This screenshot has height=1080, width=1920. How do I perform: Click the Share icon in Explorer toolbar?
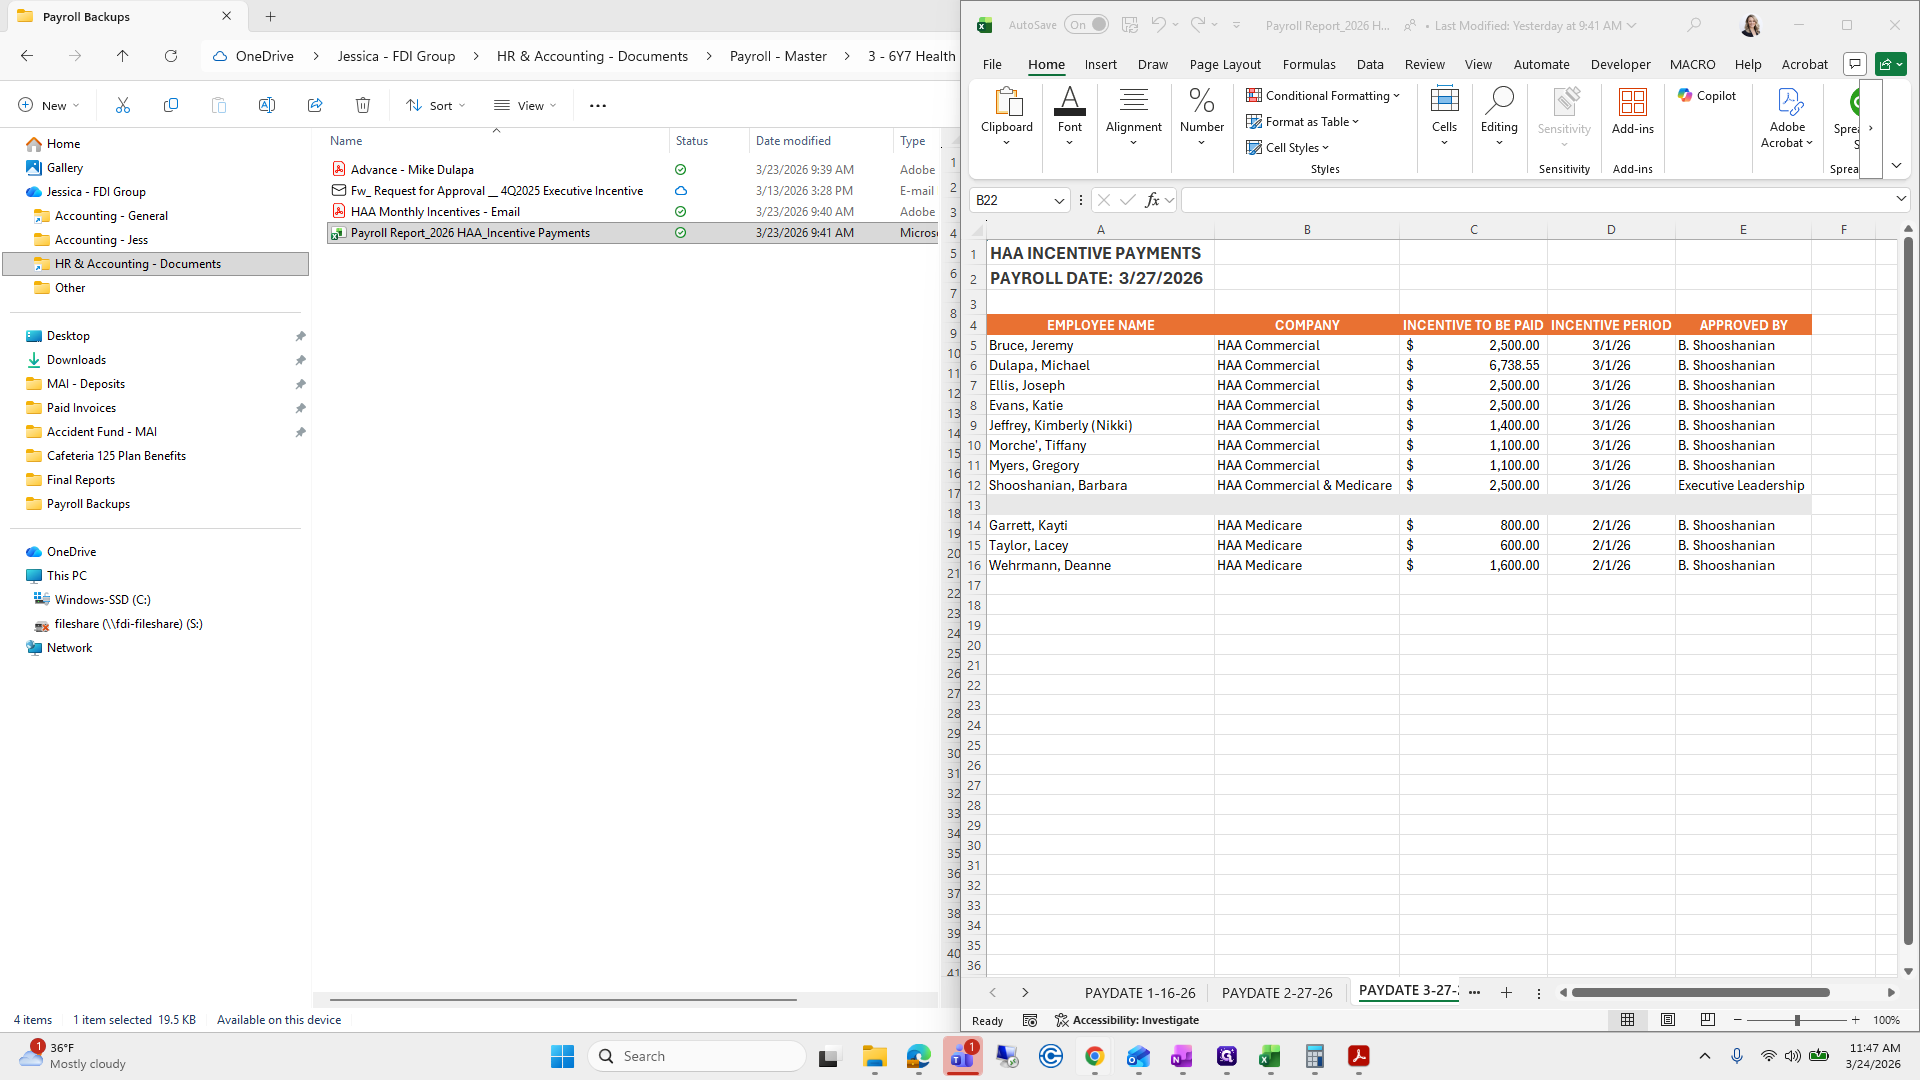coord(315,105)
